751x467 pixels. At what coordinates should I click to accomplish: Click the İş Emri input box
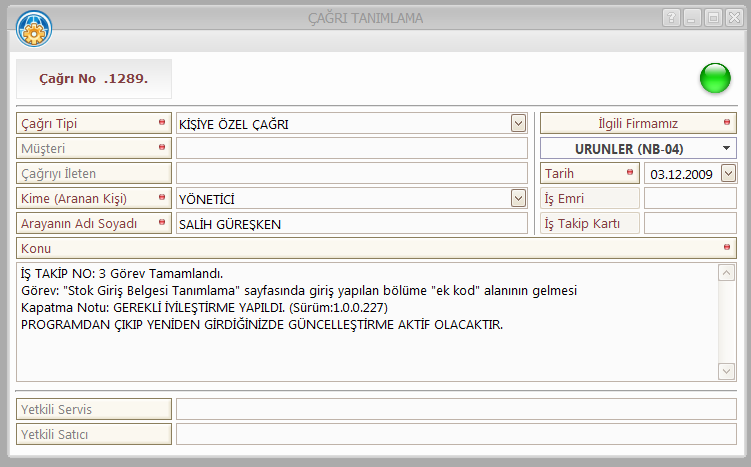click(x=689, y=198)
